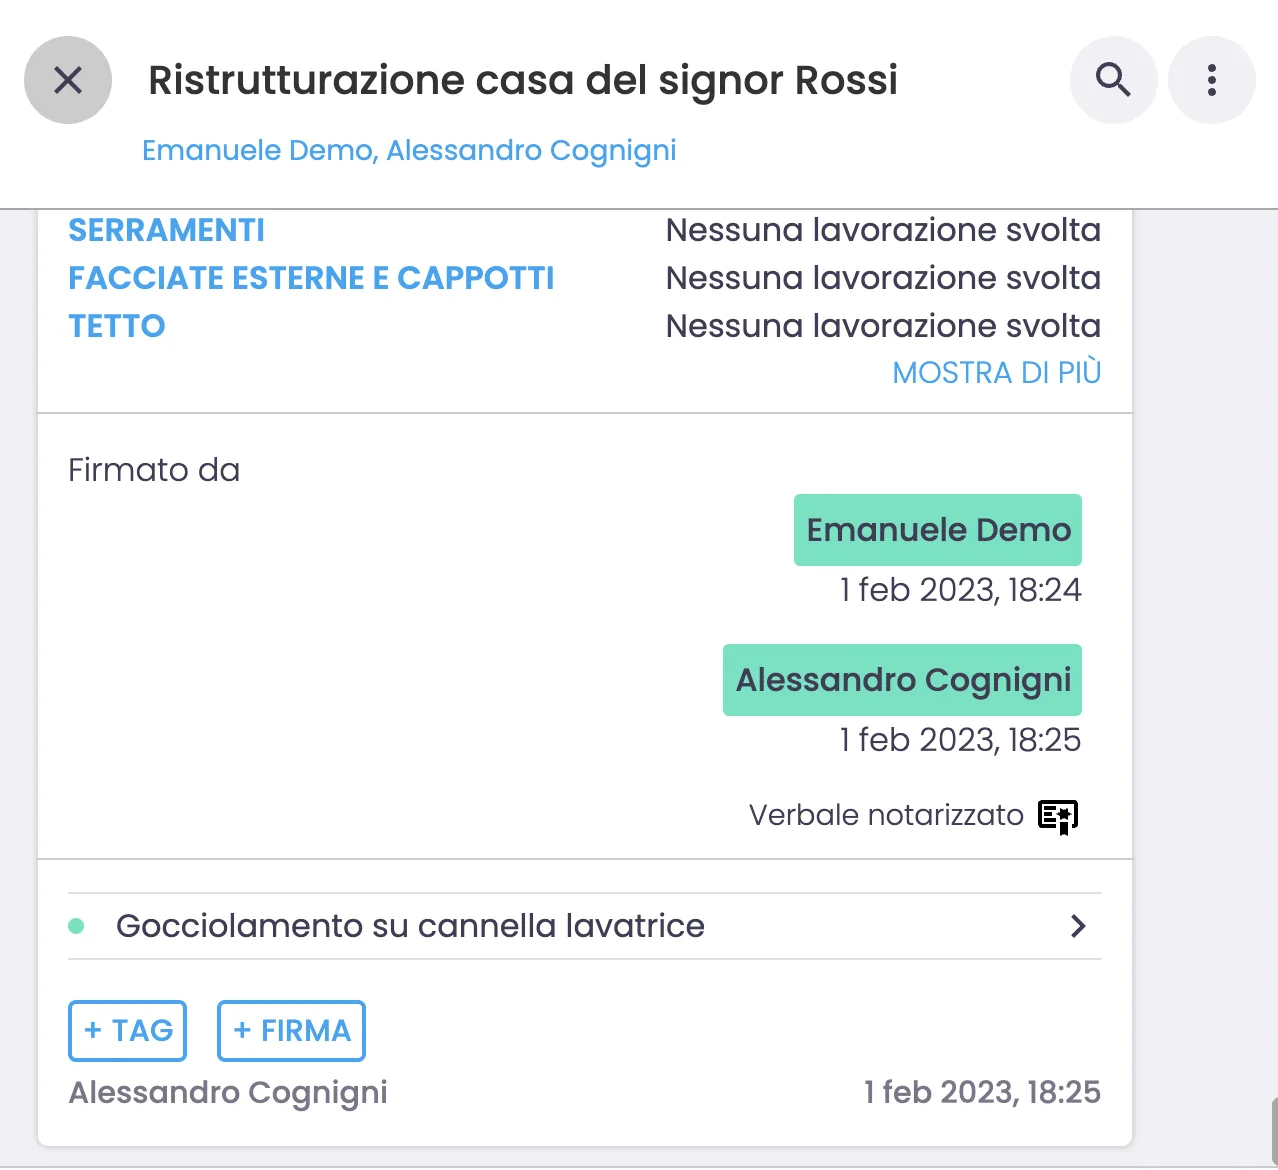Open the search magnifier icon
Image resolution: width=1278 pixels, height=1170 pixels.
pyautogui.click(x=1113, y=80)
